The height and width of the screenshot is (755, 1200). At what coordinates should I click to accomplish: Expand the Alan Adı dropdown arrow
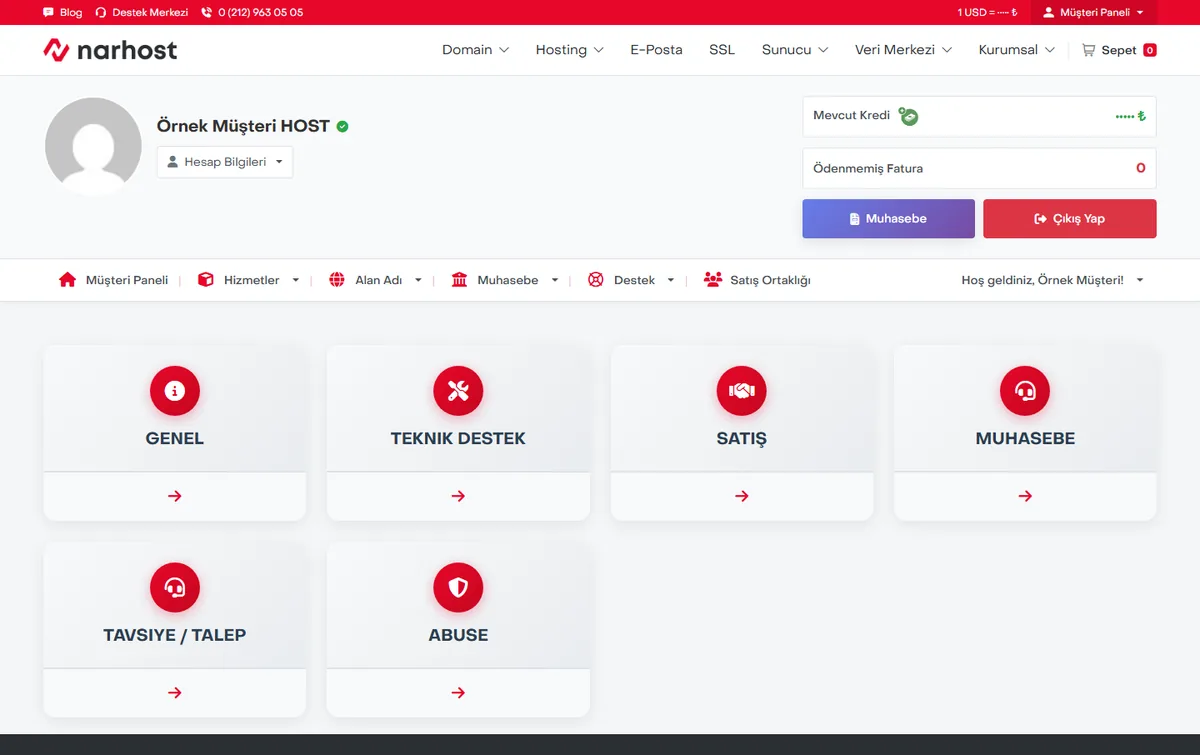pos(418,281)
